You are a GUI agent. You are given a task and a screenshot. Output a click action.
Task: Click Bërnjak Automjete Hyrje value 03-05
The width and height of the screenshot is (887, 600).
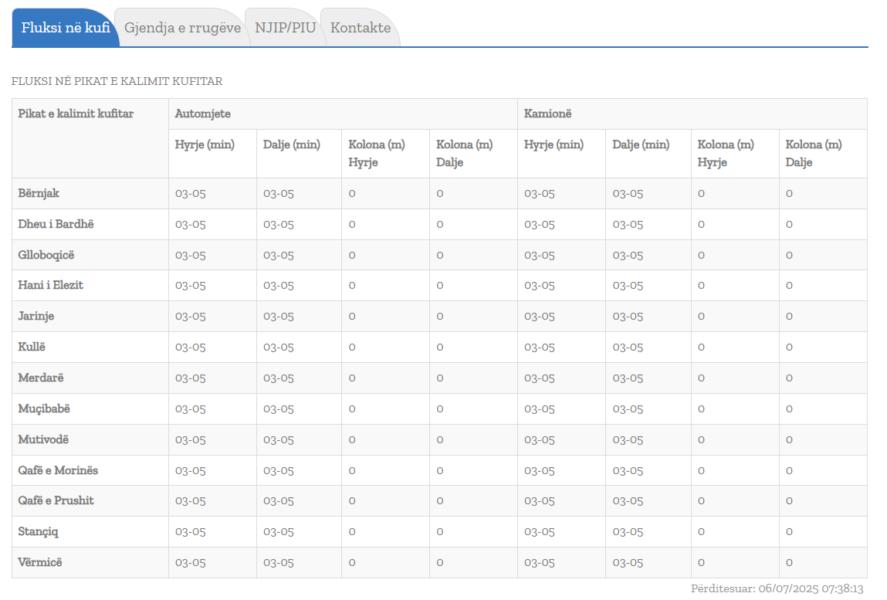tap(191, 193)
